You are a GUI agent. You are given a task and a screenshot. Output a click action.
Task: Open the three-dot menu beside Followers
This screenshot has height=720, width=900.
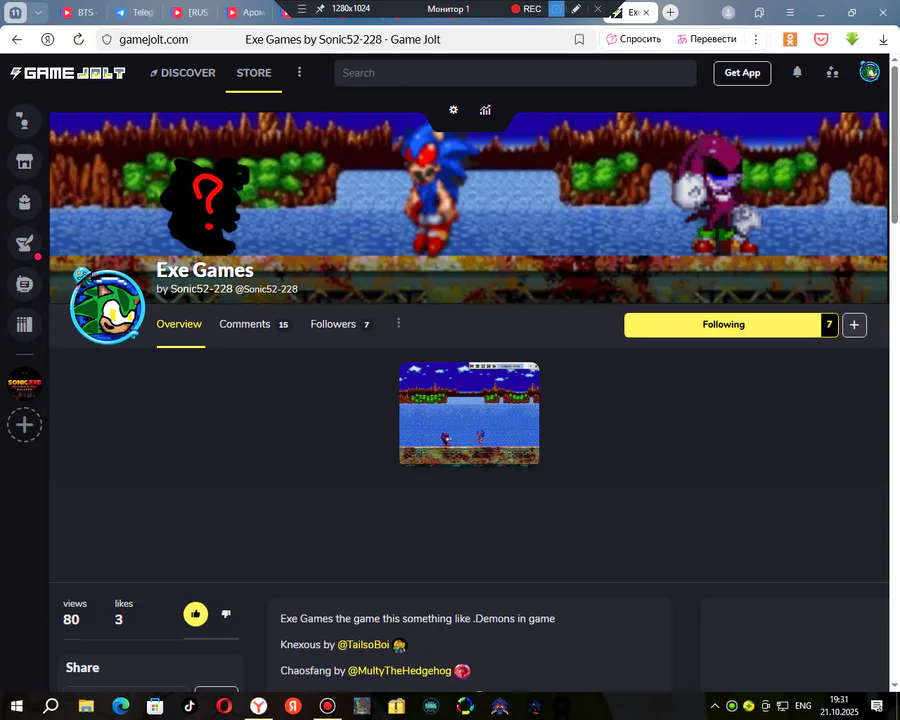pyautogui.click(x=398, y=324)
